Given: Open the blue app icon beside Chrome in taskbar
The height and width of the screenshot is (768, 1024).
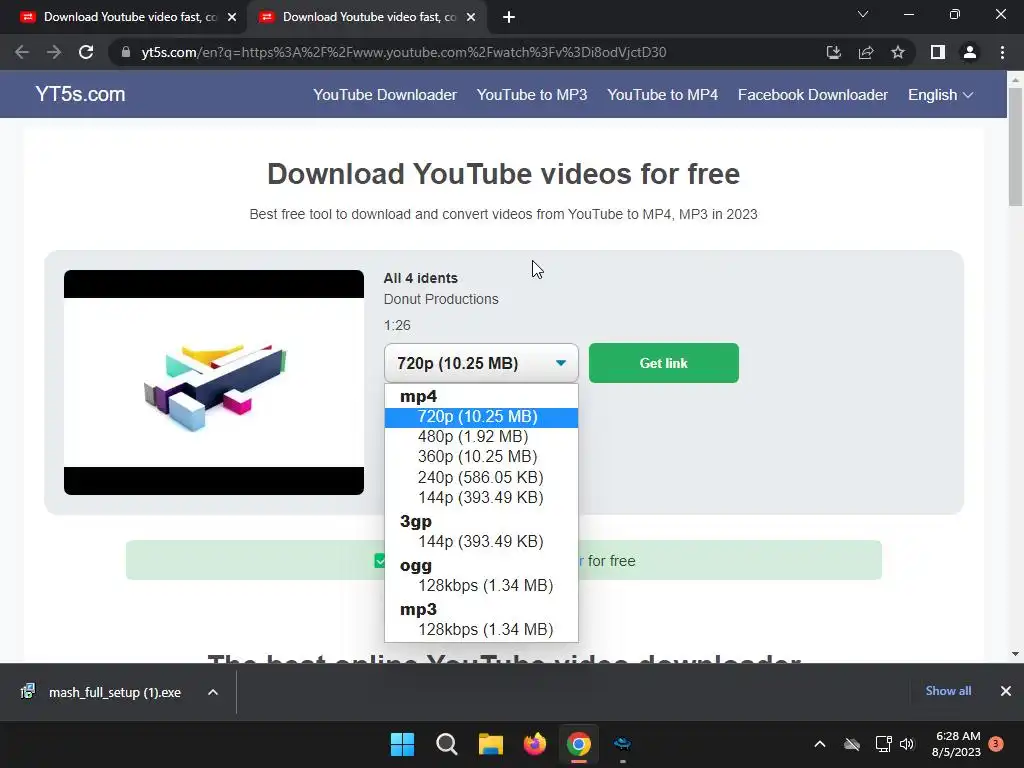Looking at the screenshot, I should [x=622, y=744].
